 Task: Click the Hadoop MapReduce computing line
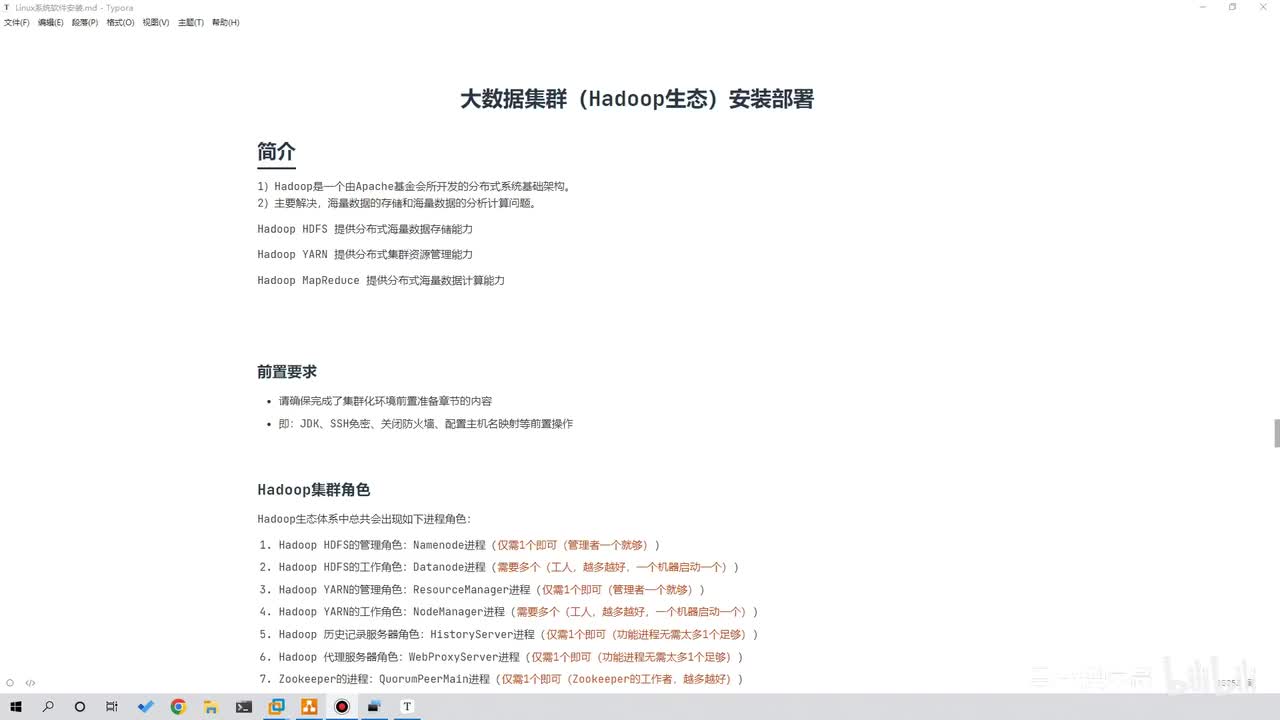click(x=381, y=280)
